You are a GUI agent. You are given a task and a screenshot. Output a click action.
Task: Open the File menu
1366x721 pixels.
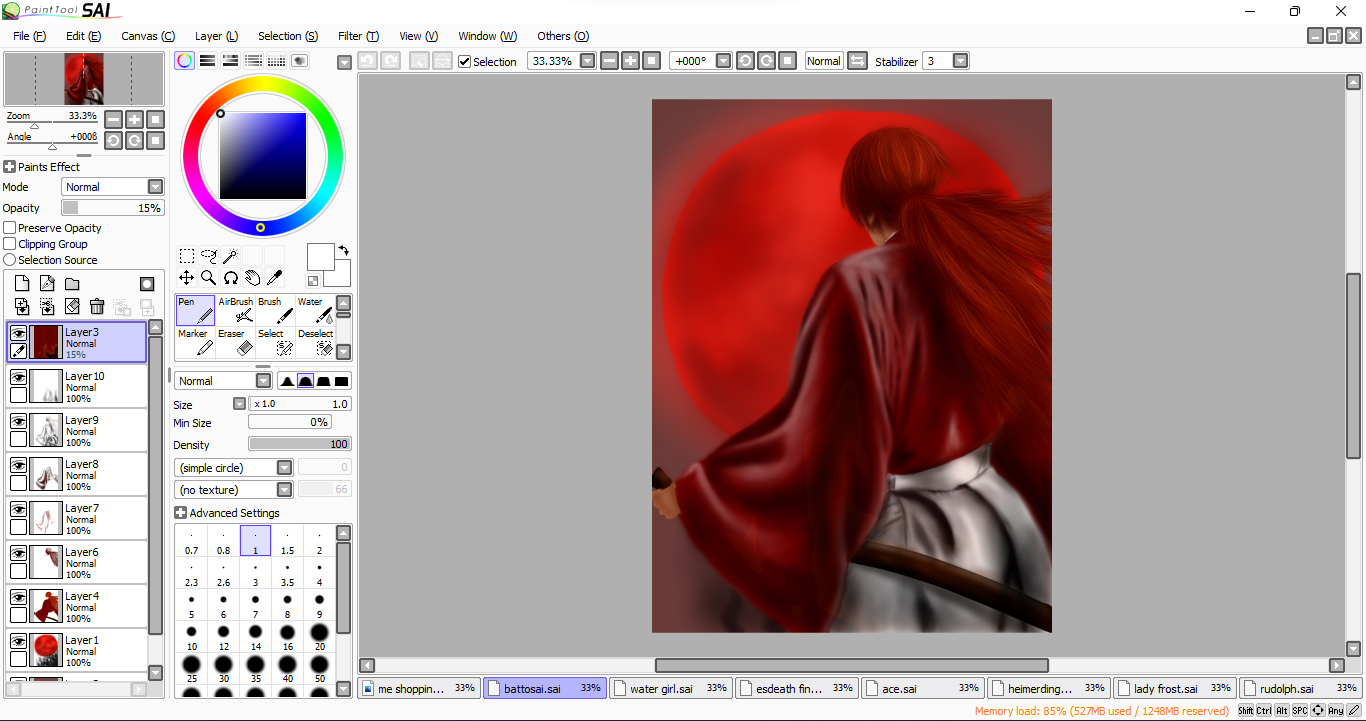click(30, 36)
